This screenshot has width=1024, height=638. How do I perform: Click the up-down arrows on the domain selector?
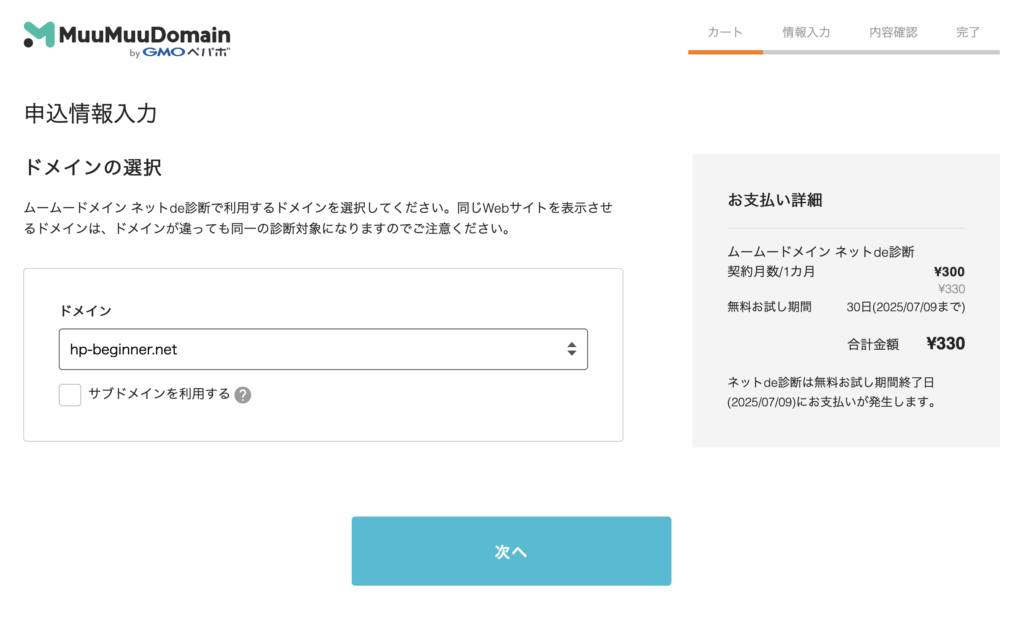[x=571, y=349]
